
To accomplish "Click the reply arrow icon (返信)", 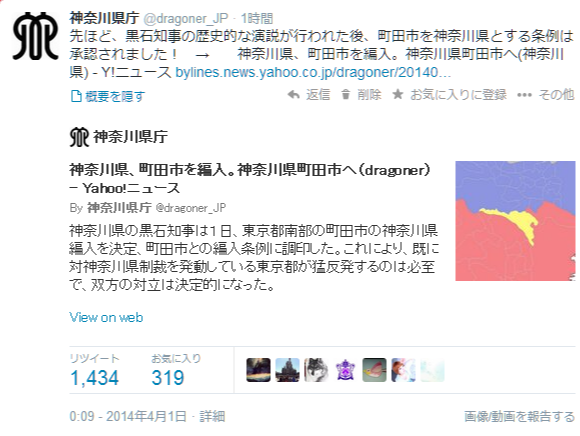I will pyautogui.click(x=294, y=95).
